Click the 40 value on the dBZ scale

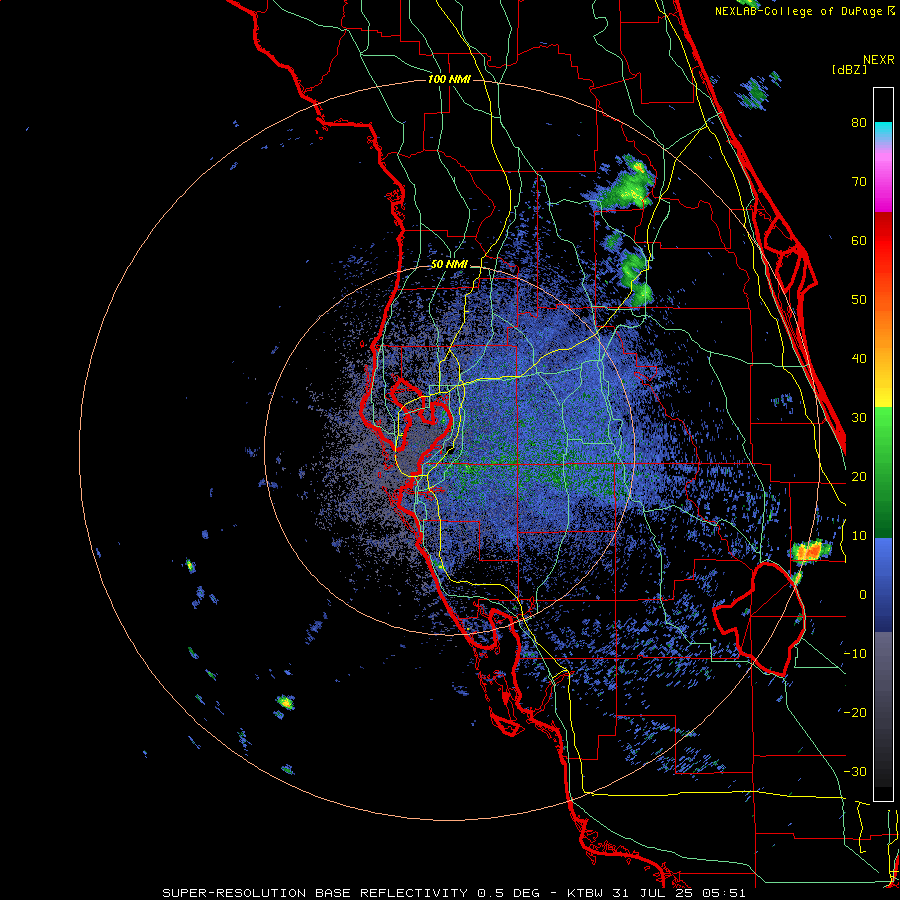pos(859,359)
